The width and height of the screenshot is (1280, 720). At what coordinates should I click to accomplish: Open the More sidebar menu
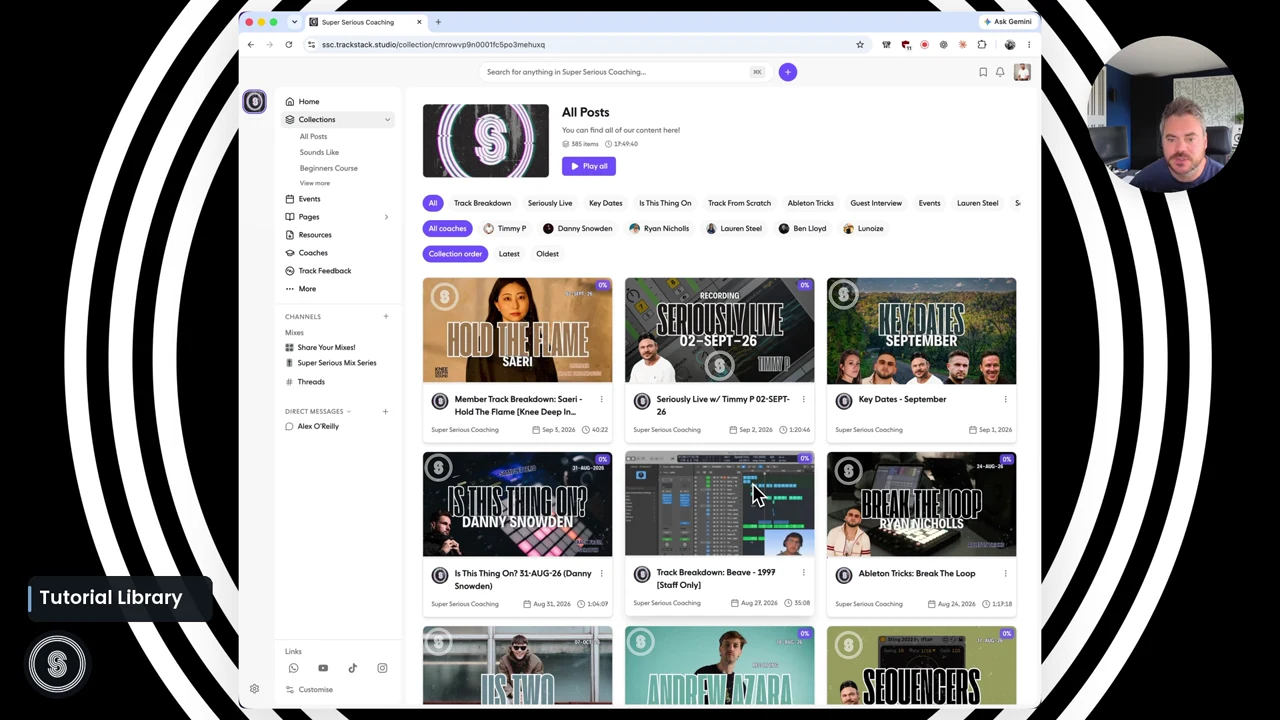pos(307,289)
